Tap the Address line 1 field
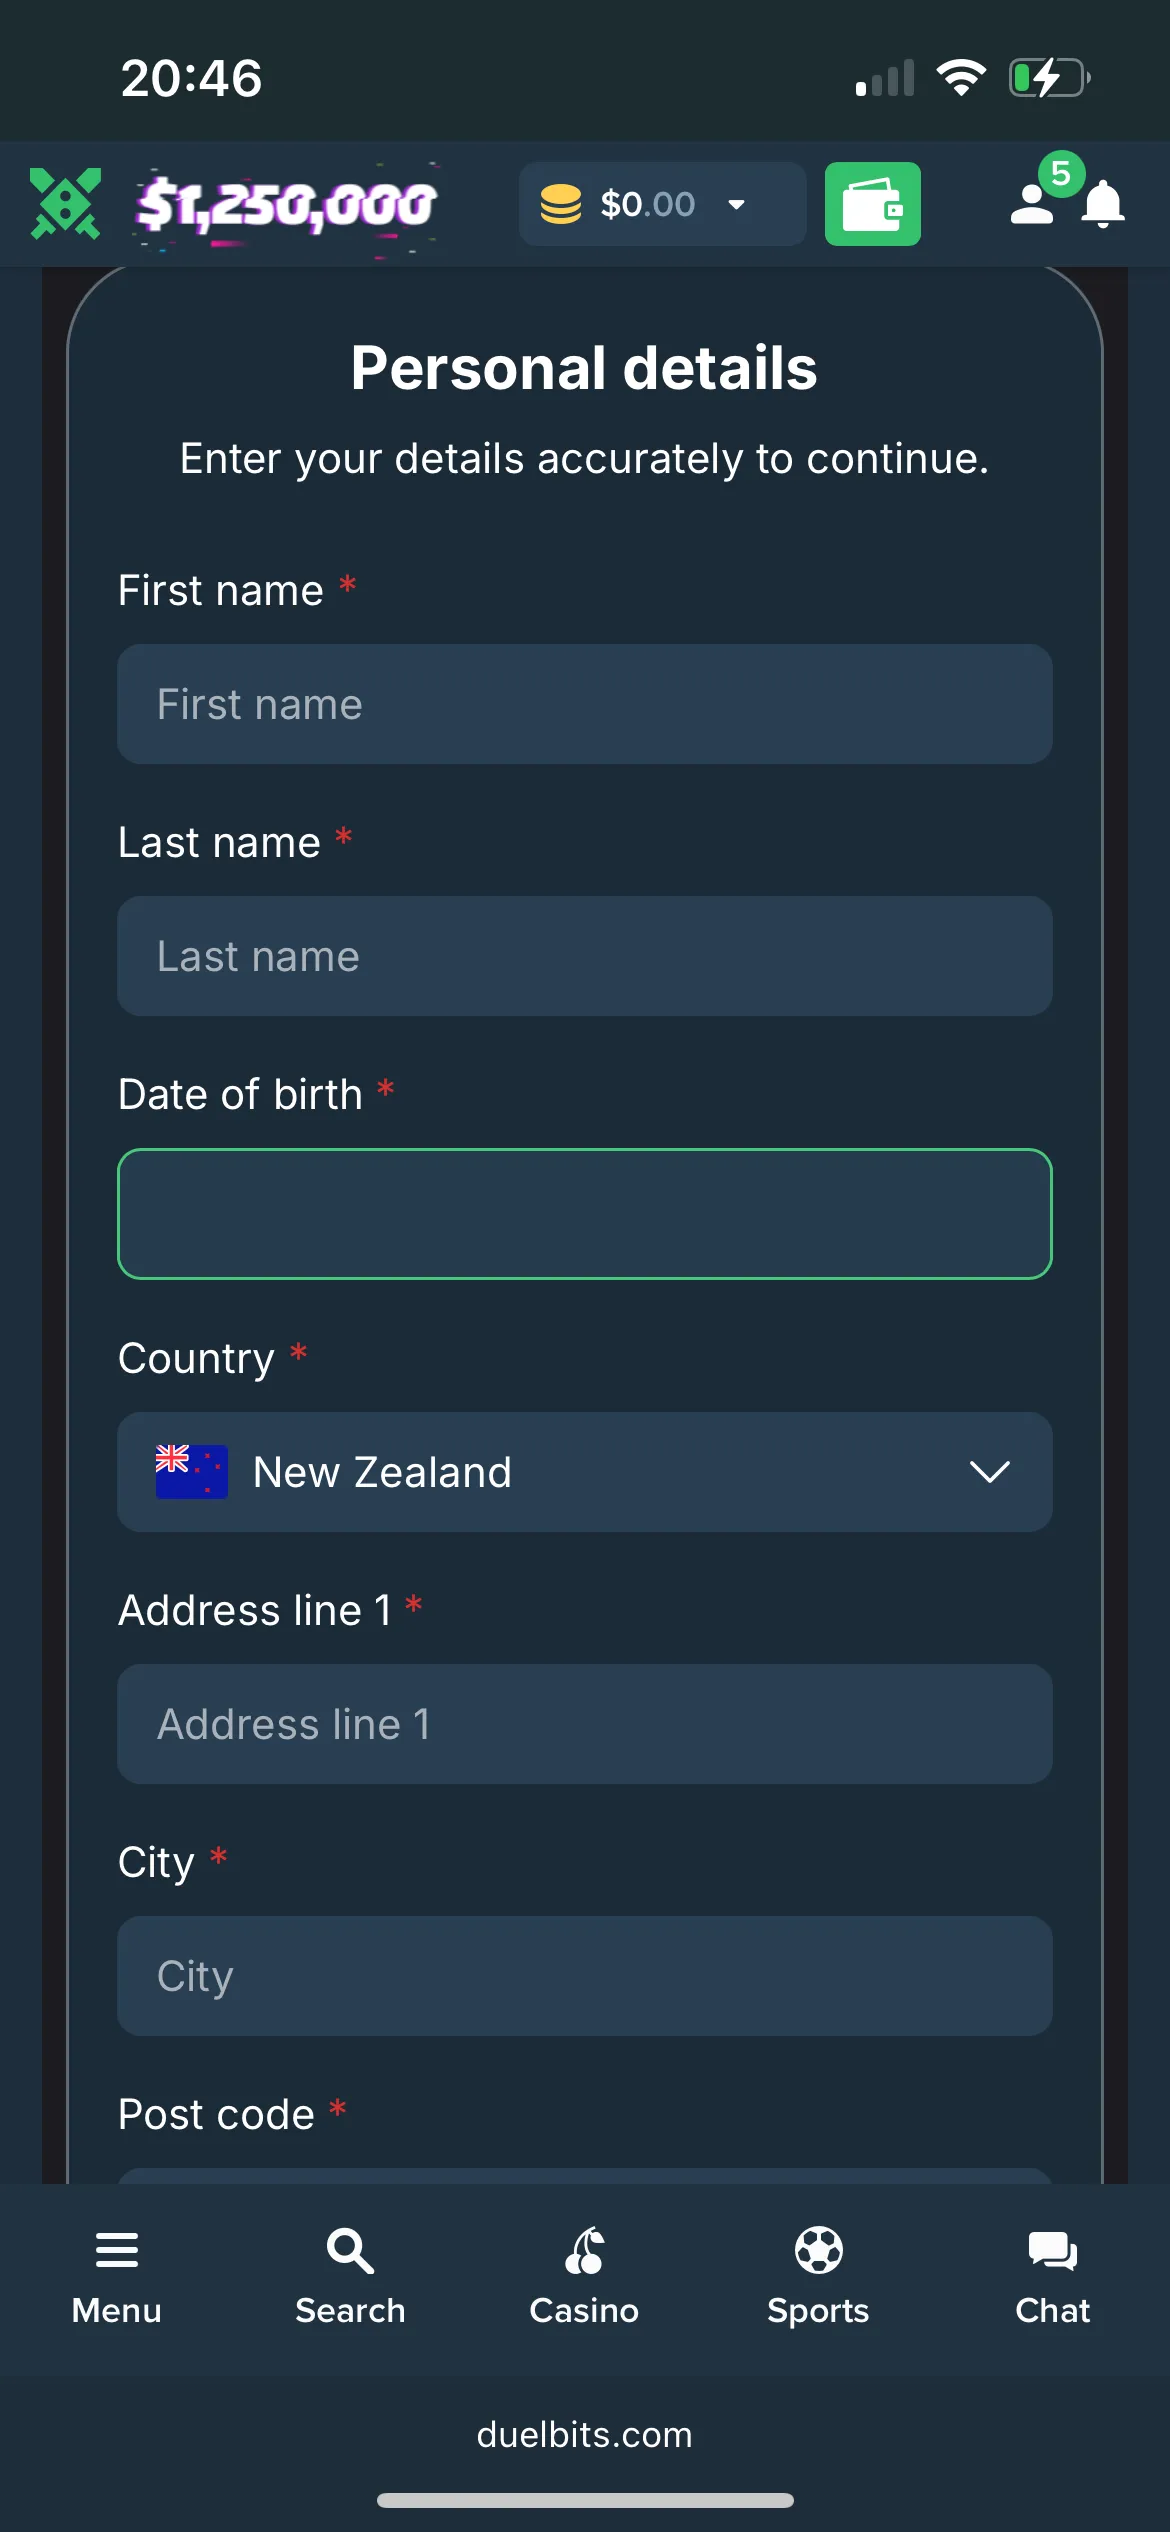1170x2532 pixels. click(584, 1724)
